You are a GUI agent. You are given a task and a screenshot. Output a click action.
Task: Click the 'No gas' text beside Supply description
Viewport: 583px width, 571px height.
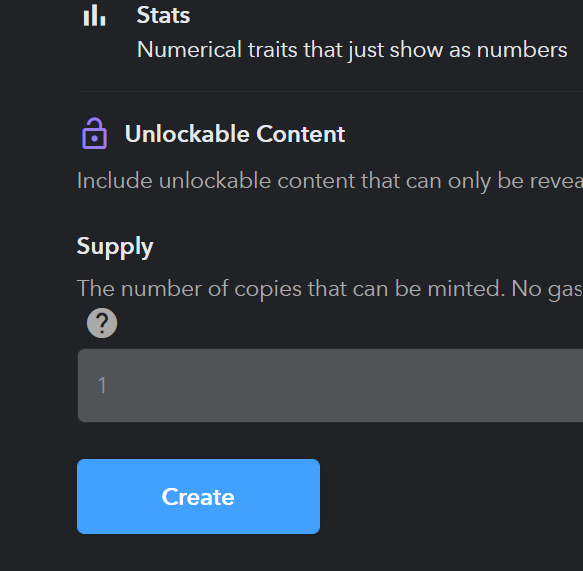click(547, 289)
